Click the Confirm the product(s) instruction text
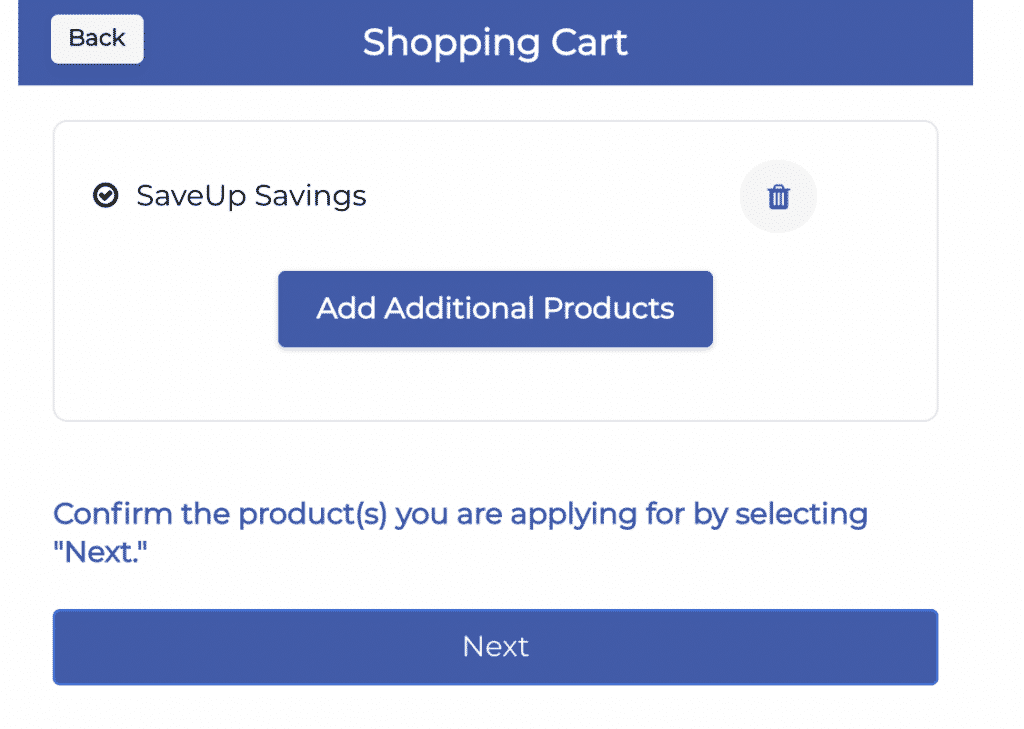Viewport: 1024px width, 729px height. [x=460, y=532]
